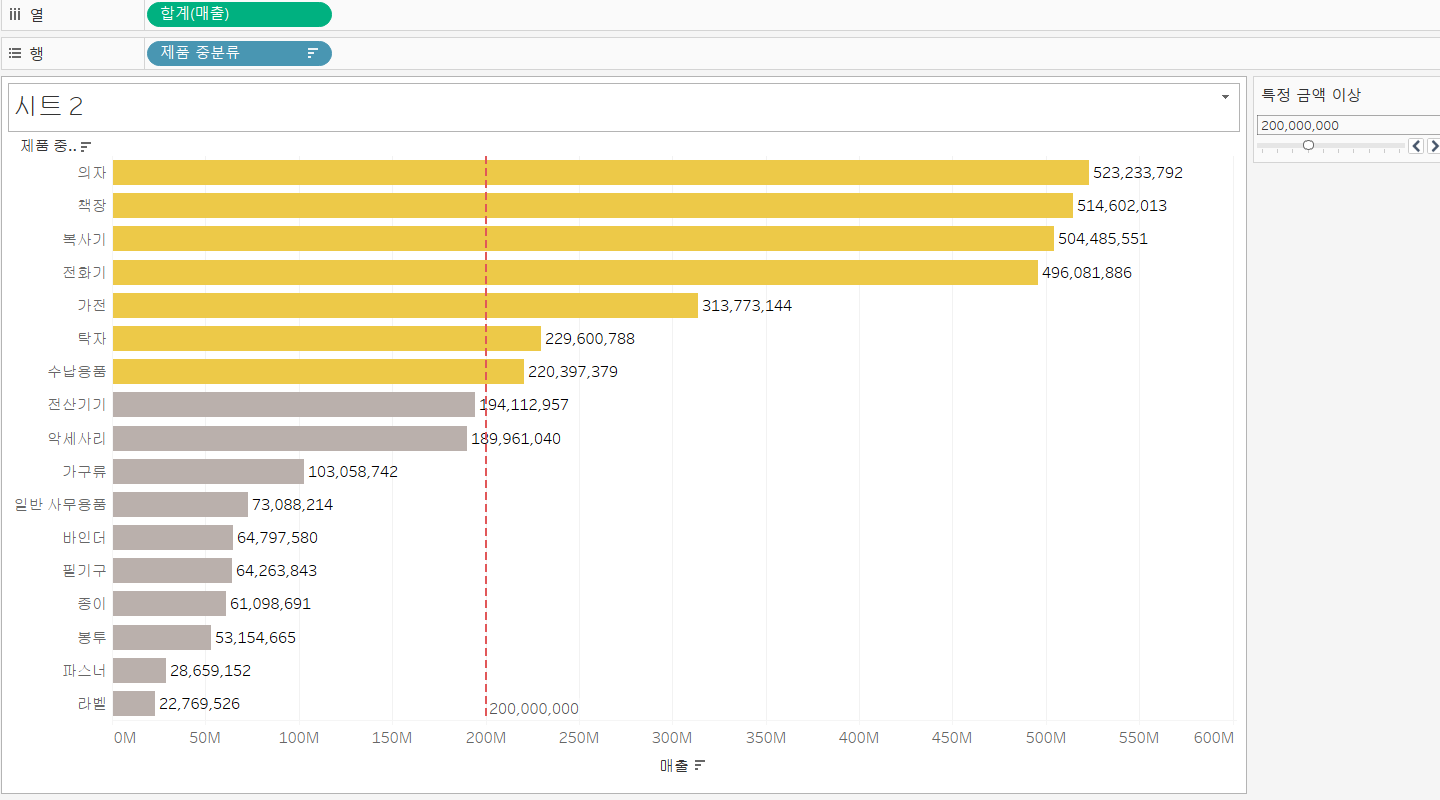Click the 특정 금액 이상 slider handle
The width and height of the screenshot is (1440, 800).
[1308, 146]
